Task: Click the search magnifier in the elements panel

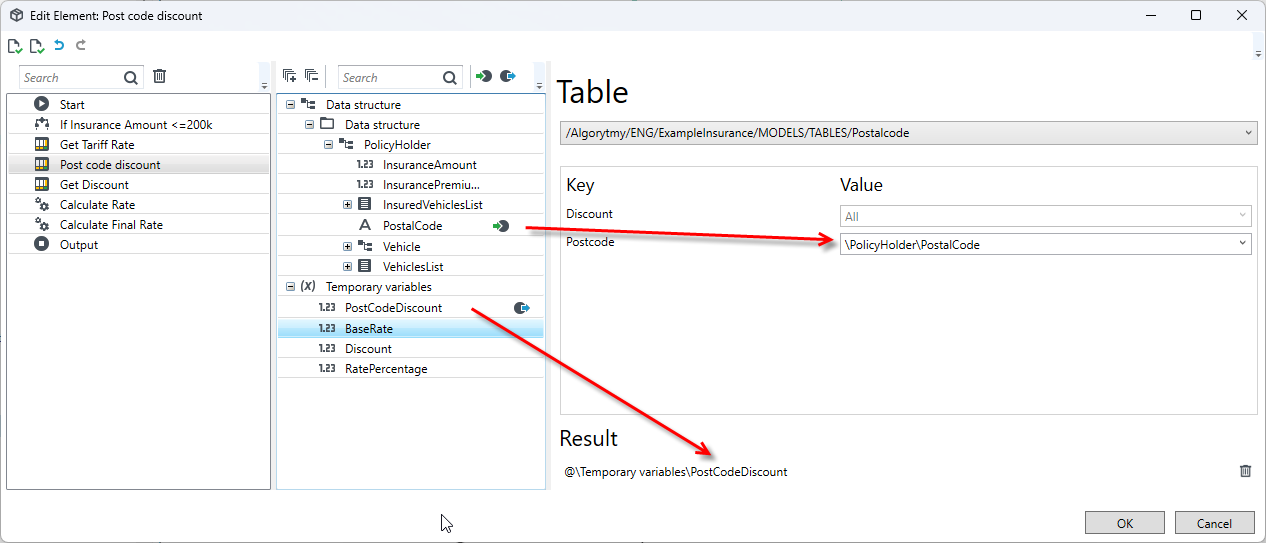Action: point(131,77)
